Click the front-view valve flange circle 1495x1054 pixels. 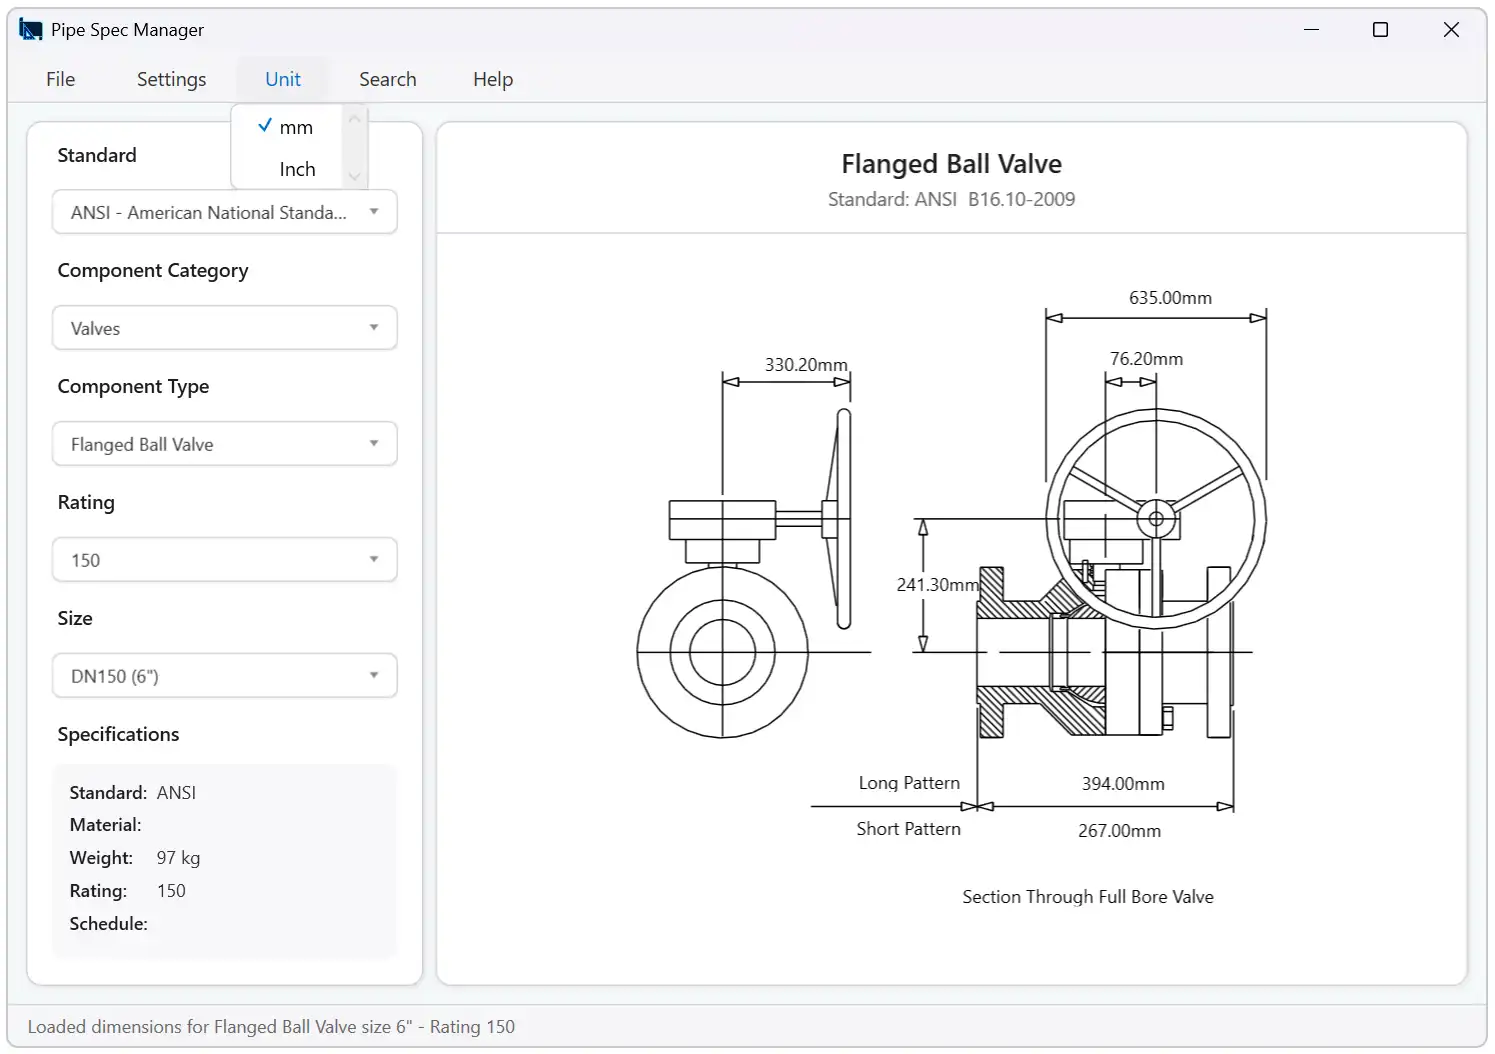tap(722, 652)
